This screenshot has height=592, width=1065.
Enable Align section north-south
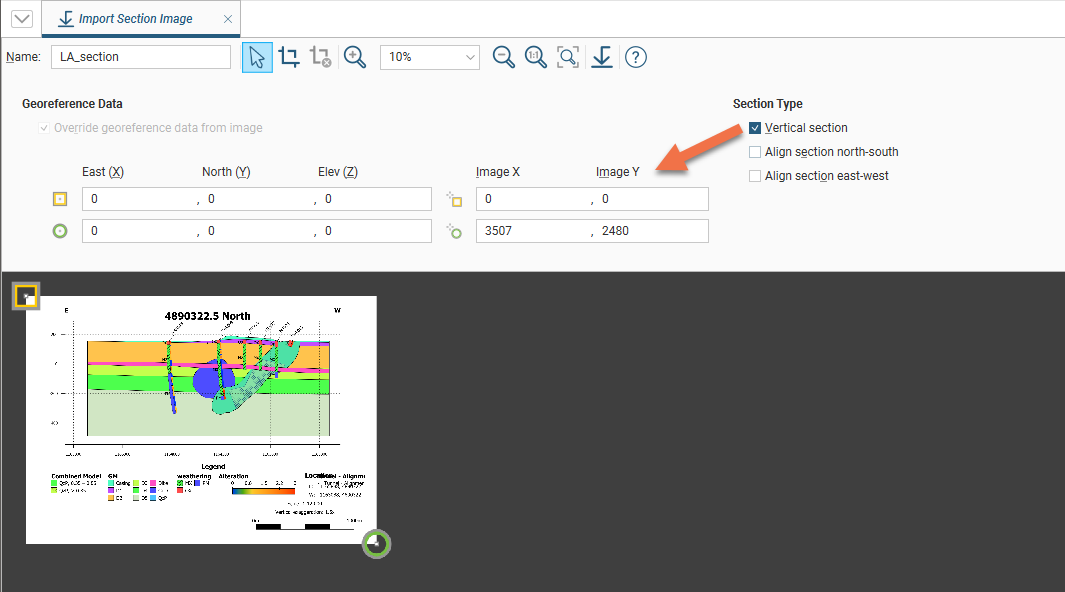pos(756,152)
